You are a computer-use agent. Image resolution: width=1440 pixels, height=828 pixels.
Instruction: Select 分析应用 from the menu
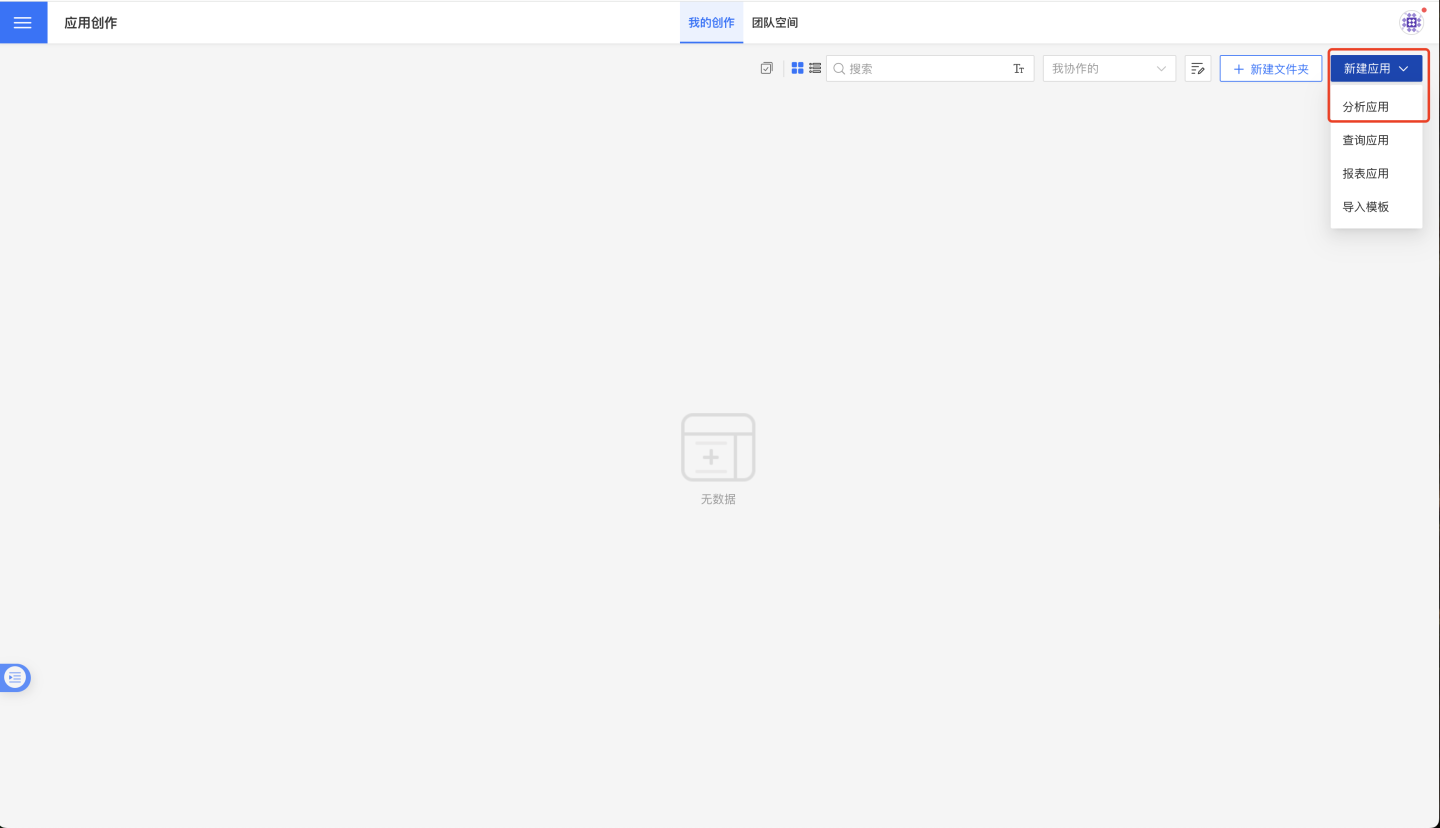1365,107
